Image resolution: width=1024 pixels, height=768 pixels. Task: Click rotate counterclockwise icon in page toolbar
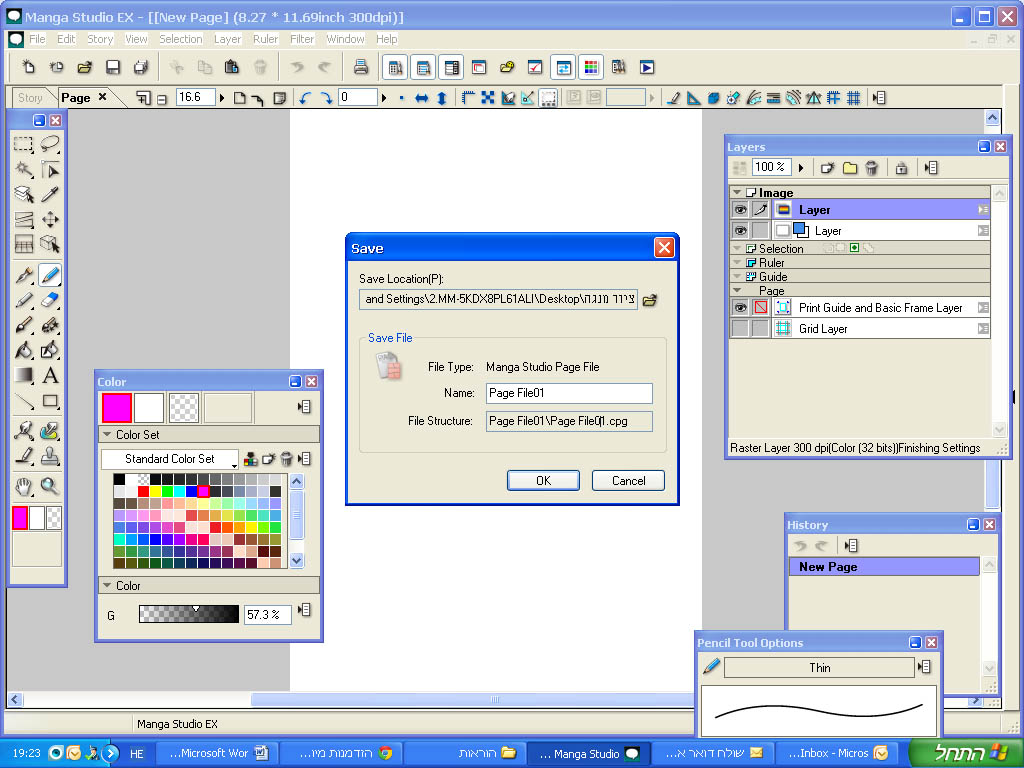[305, 98]
